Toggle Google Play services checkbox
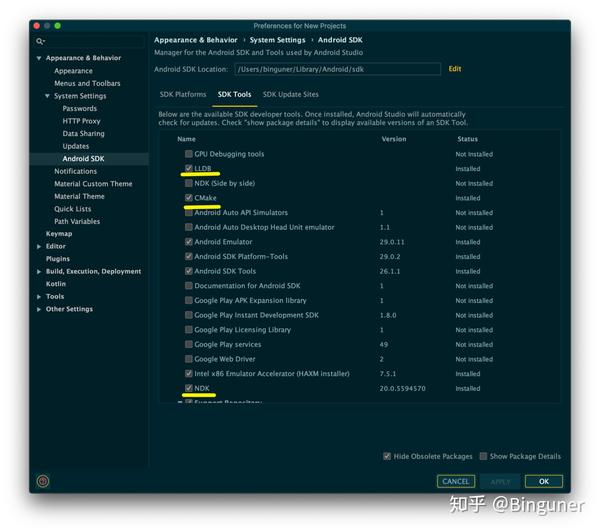Image resolution: width=600 pixels, height=532 pixels. click(189, 344)
